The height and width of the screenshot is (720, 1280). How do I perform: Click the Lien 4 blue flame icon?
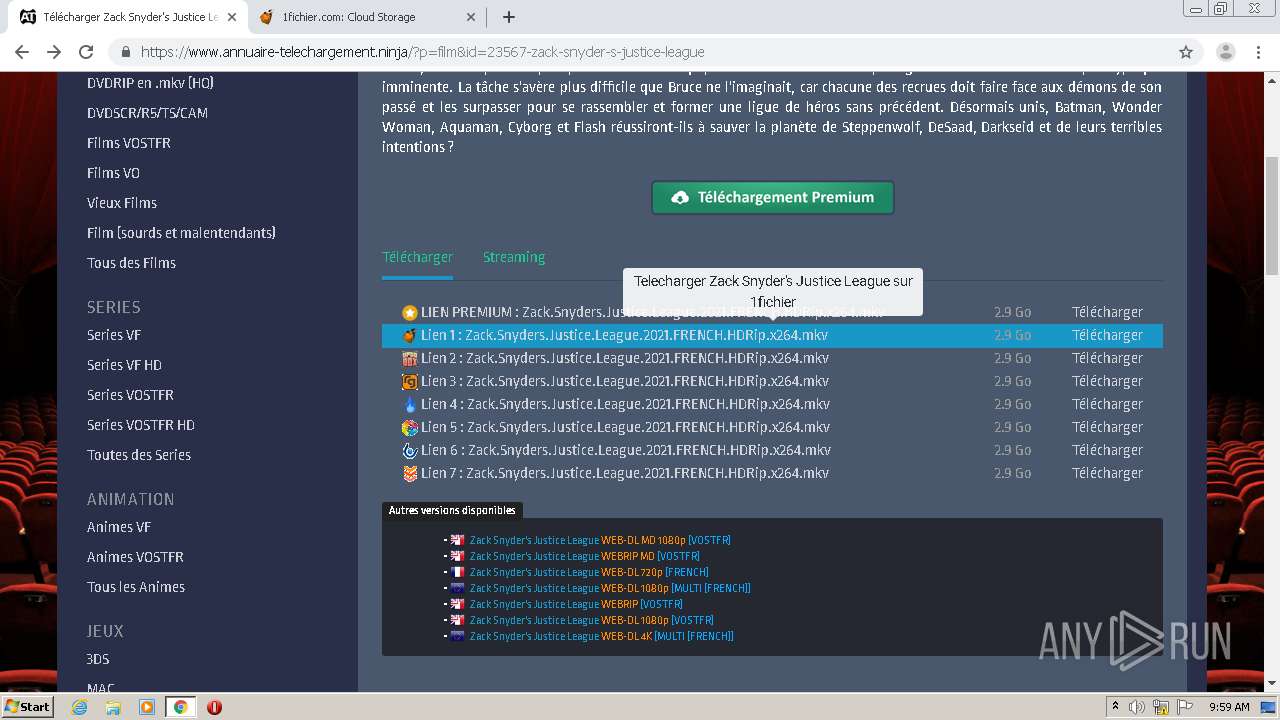click(409, 404)
